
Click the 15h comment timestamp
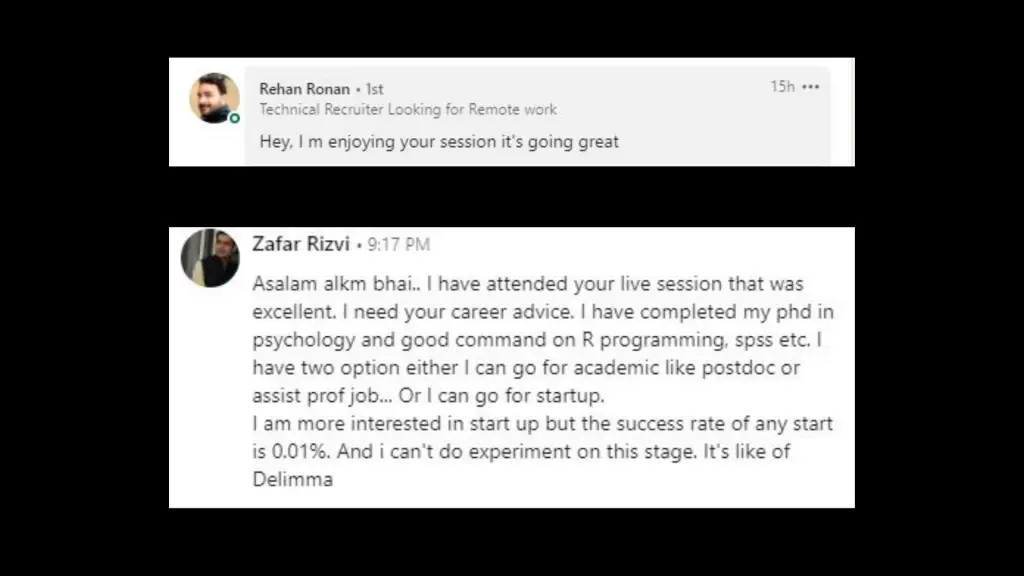[782, 87]
